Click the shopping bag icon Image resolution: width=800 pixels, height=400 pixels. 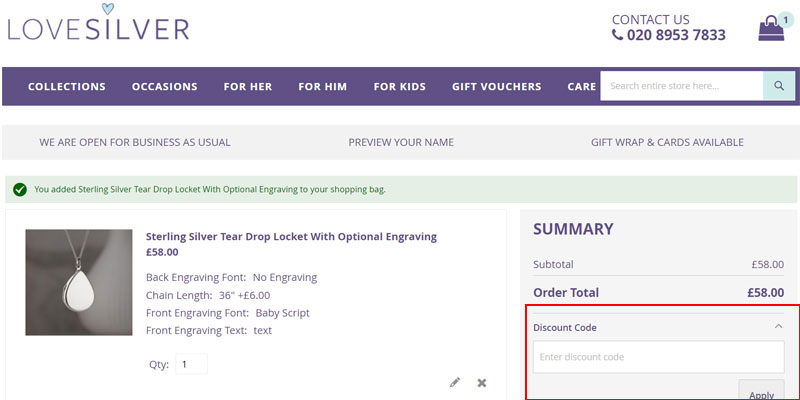(771, 28)
